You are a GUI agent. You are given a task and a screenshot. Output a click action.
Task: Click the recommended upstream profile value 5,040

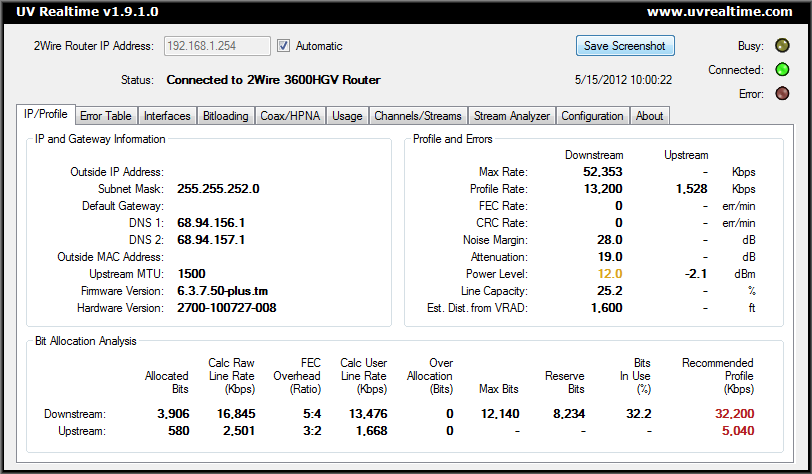coord(737,430)
